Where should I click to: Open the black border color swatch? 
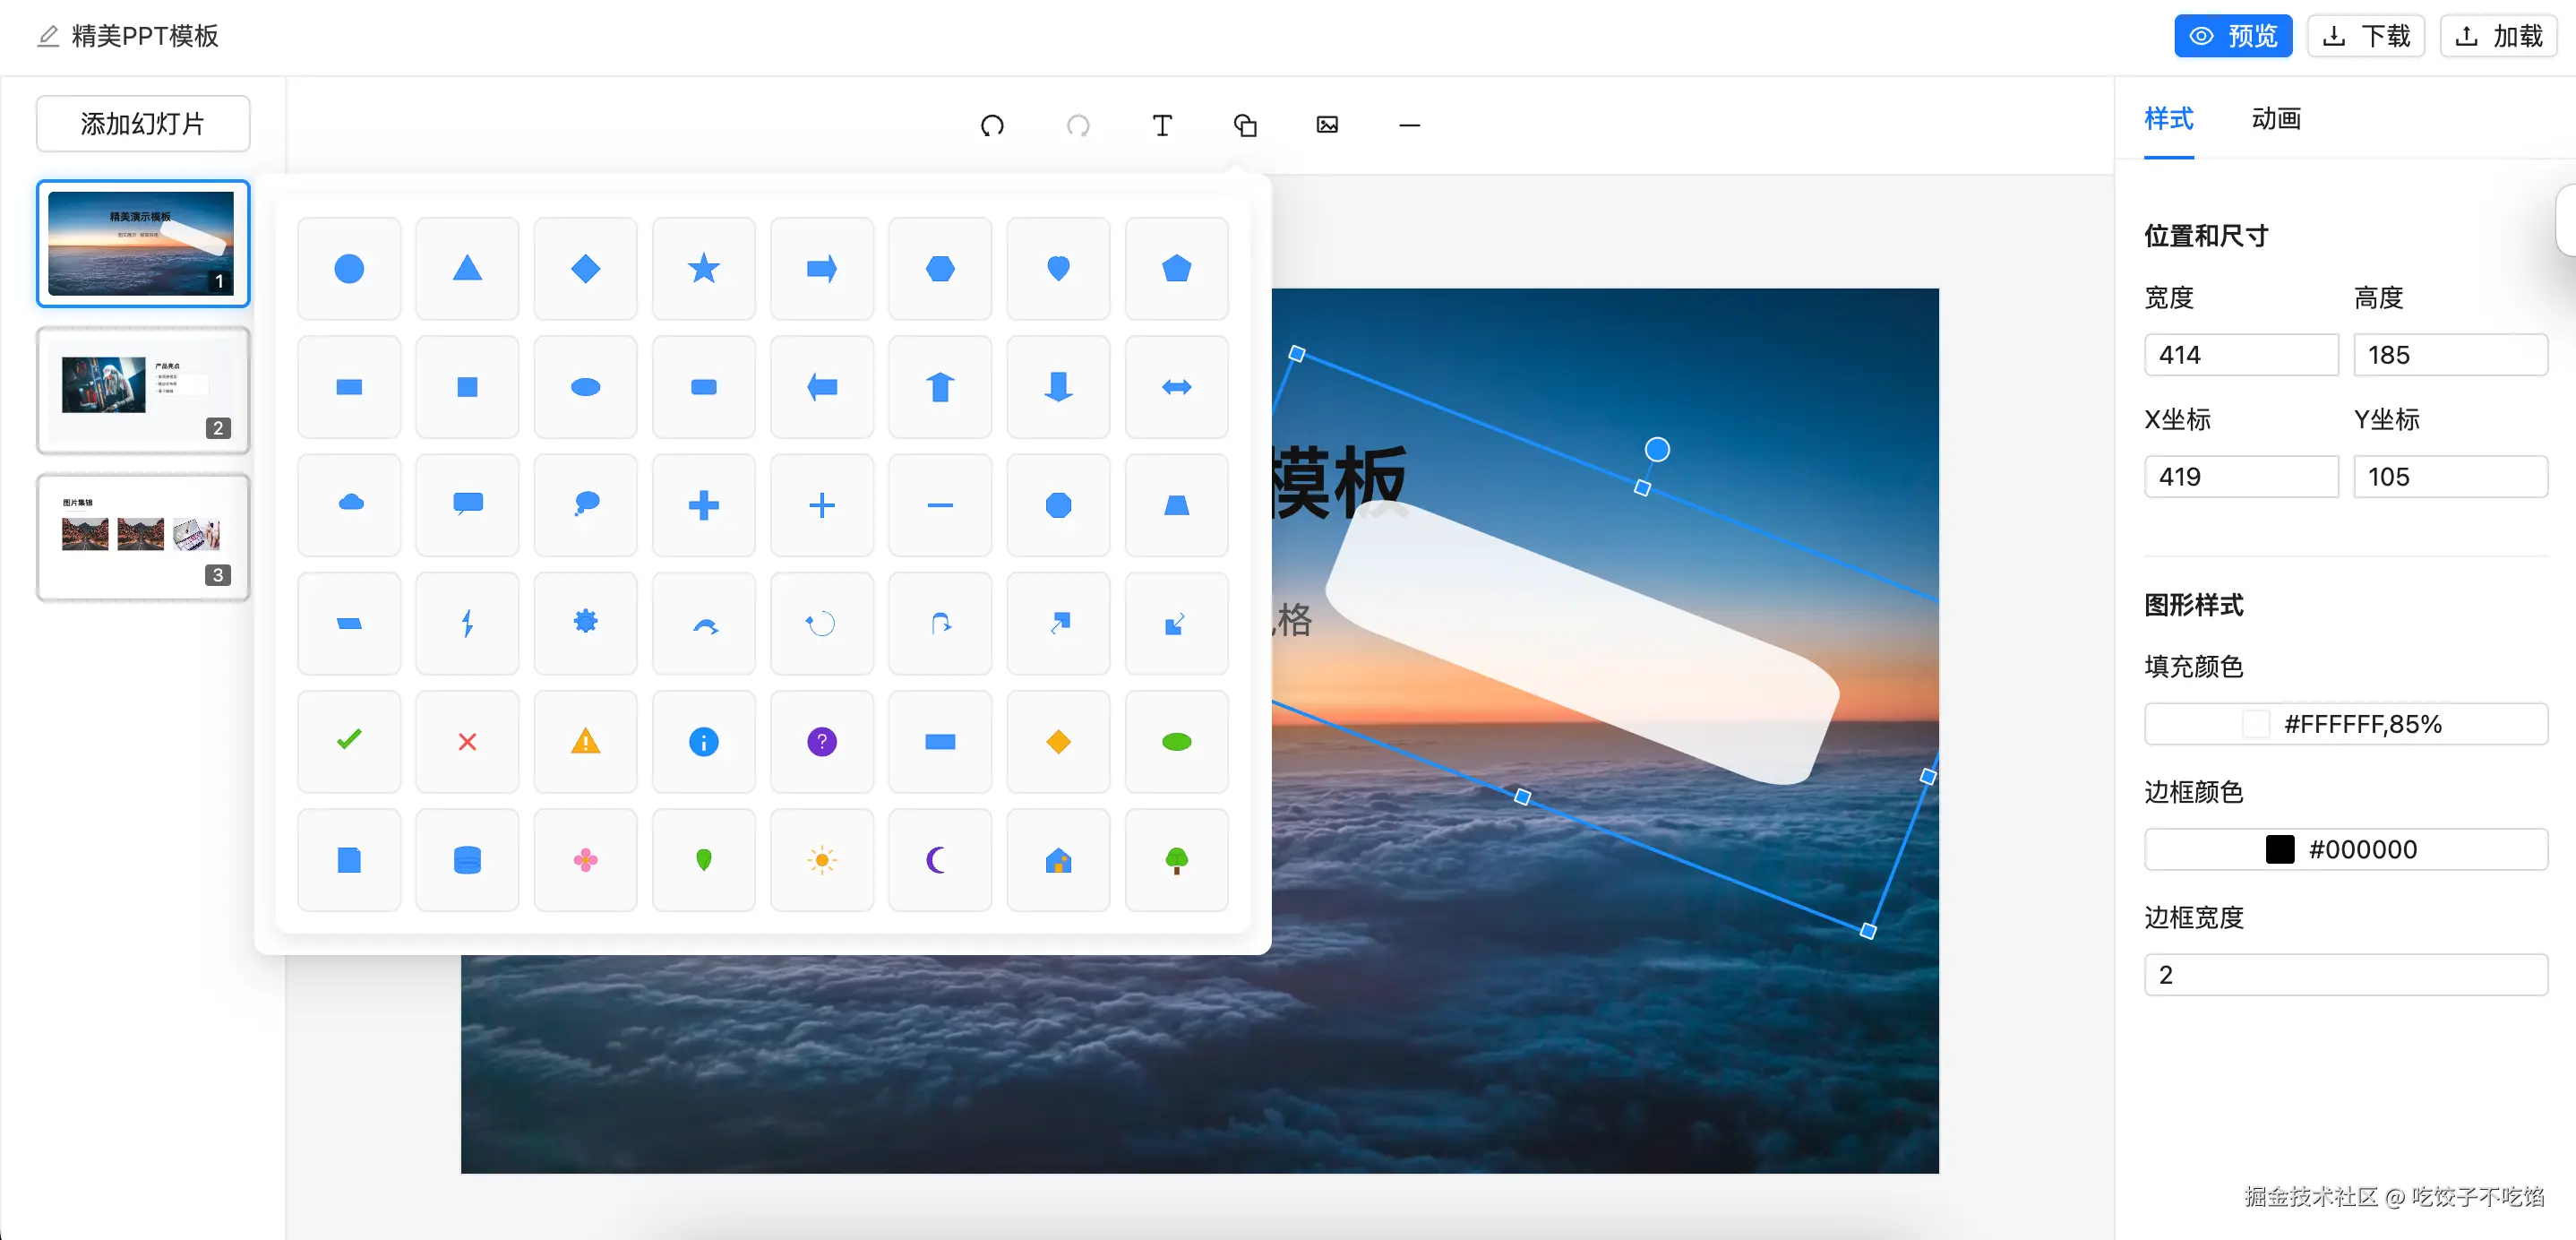2279,849
